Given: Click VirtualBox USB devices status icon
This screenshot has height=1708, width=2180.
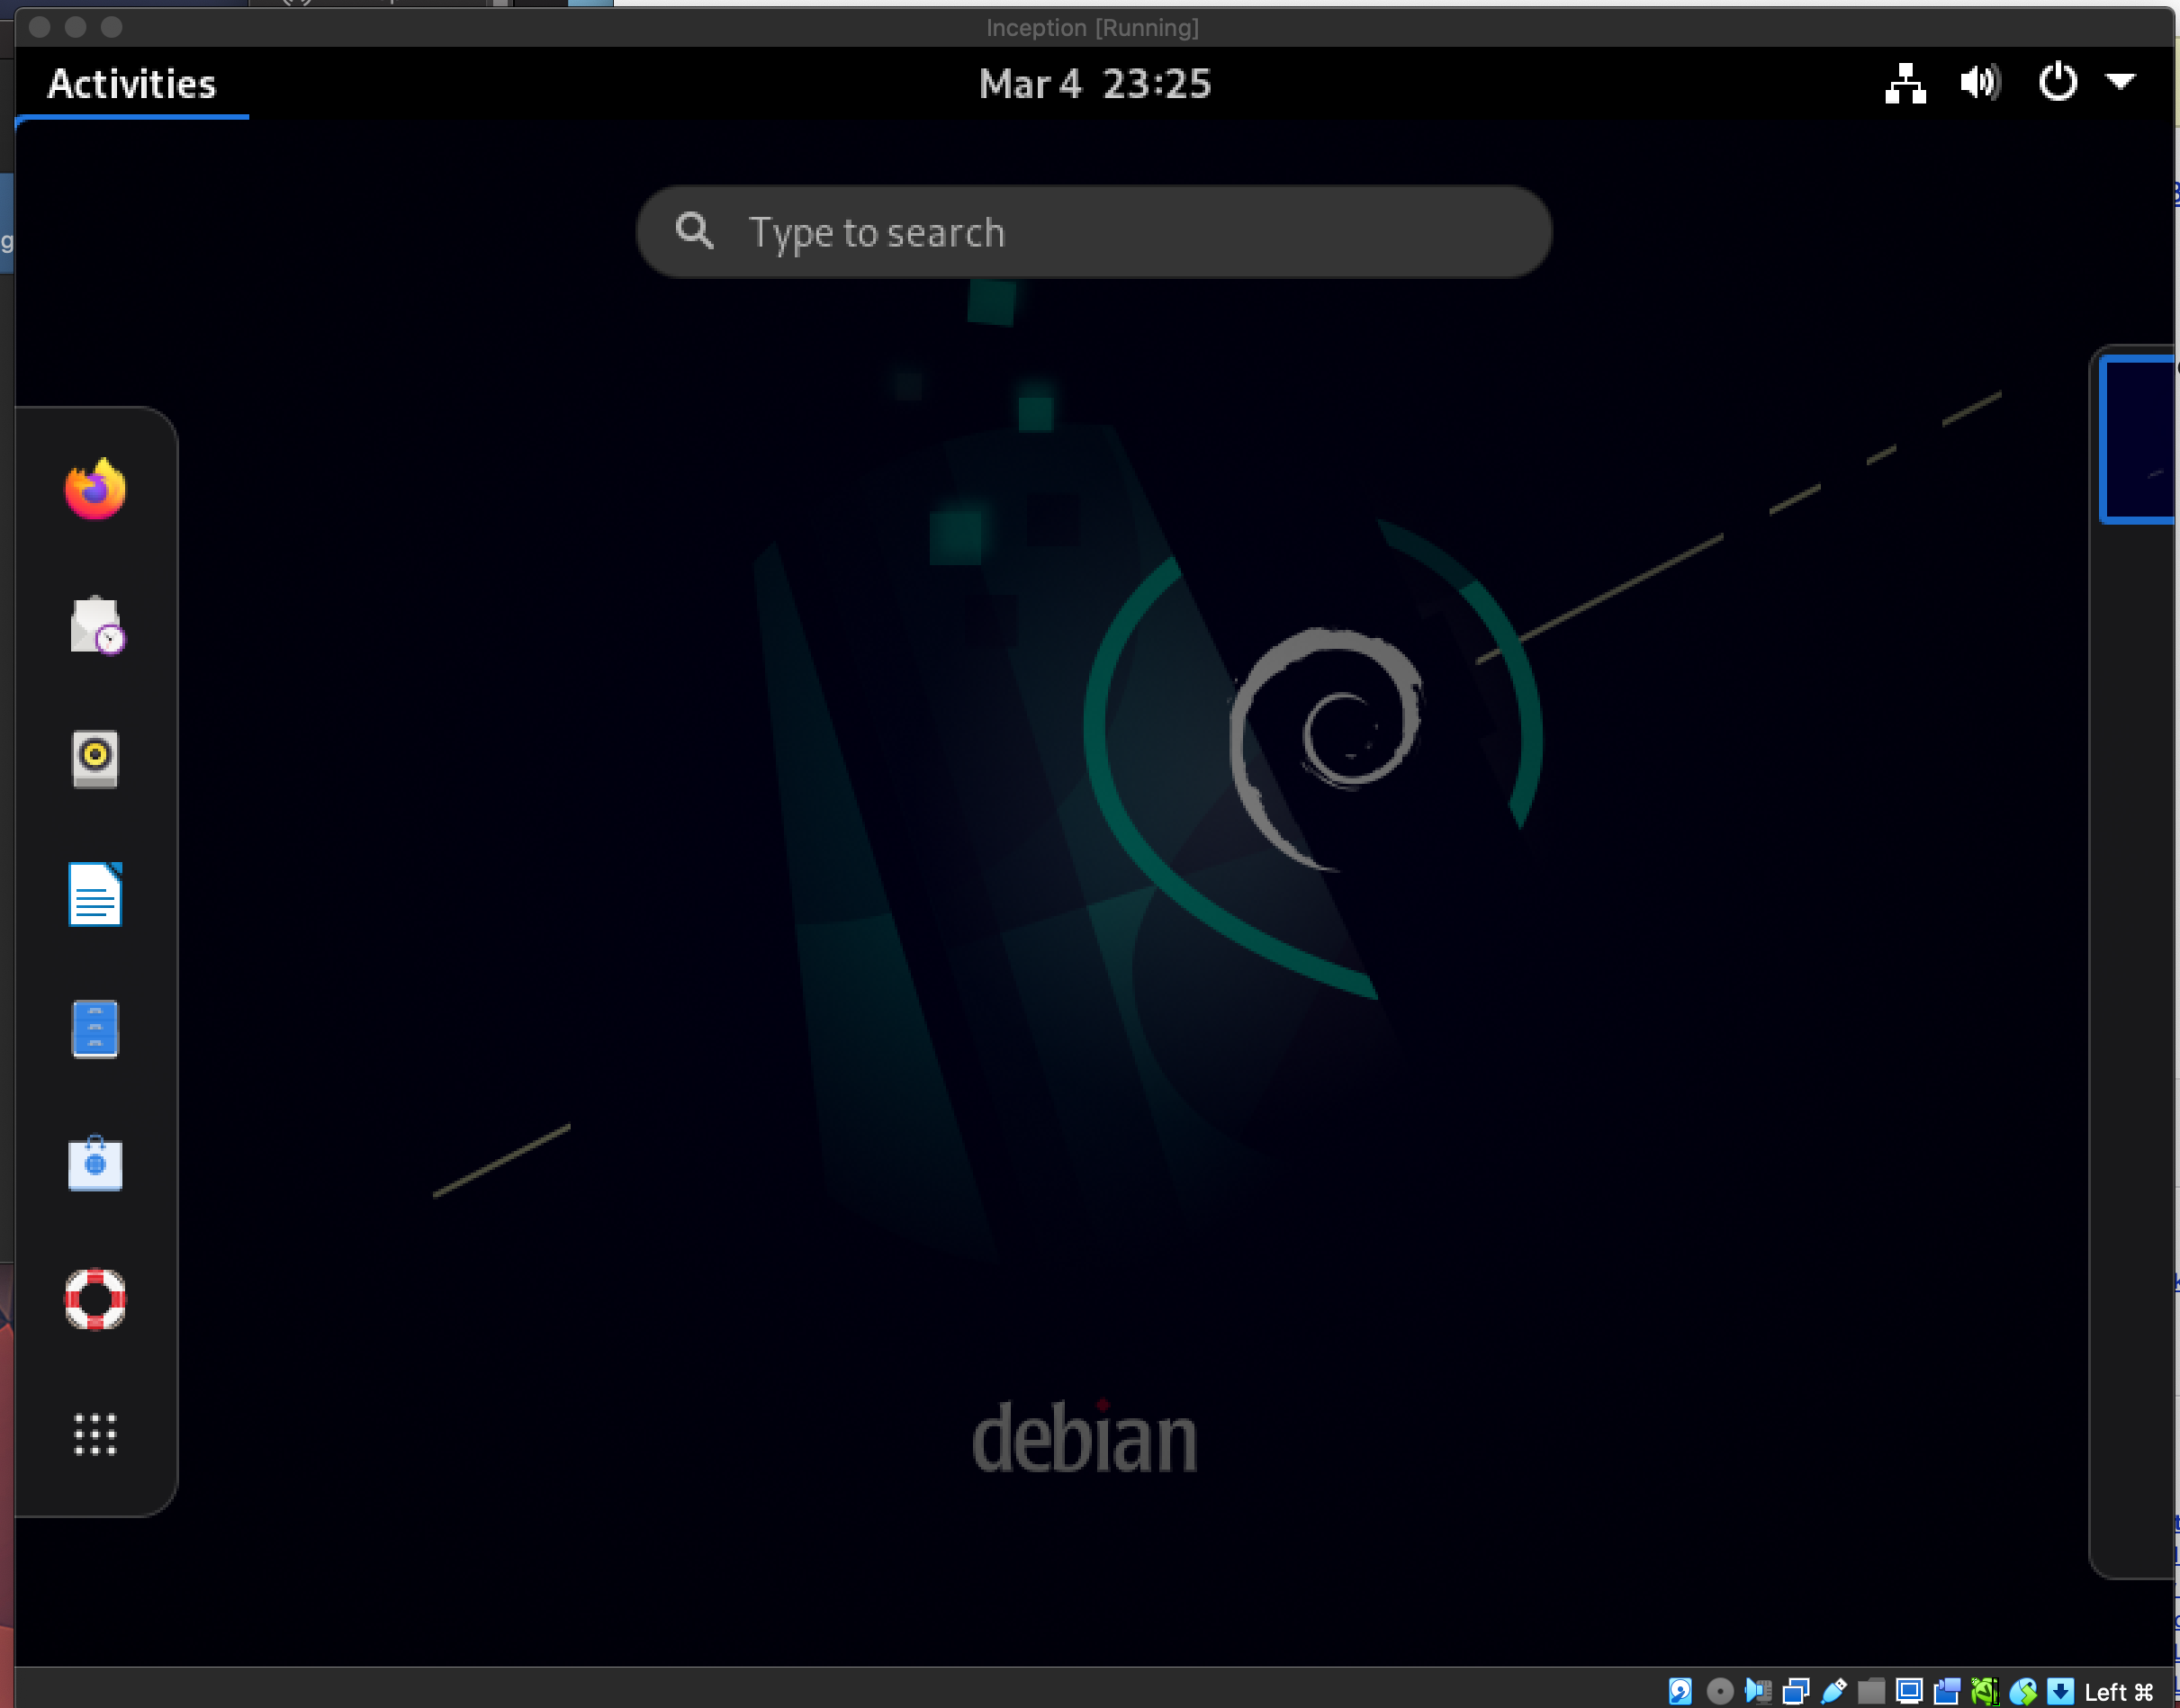Looking at the screenshot, I should pyautogui.click(x=1834, y=1691).
